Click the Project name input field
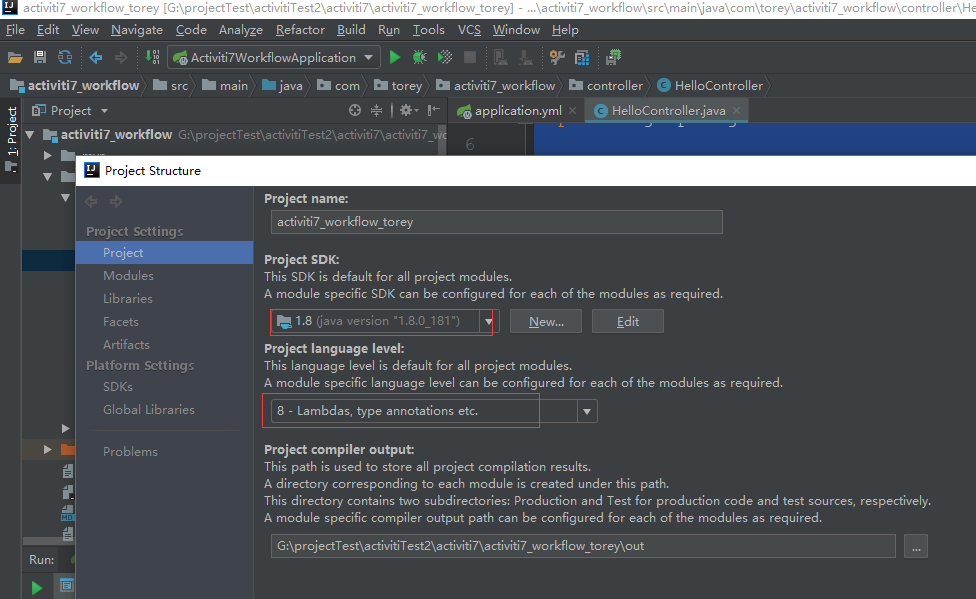The height and width of the screenshot is (599, 976). point(497,222)
